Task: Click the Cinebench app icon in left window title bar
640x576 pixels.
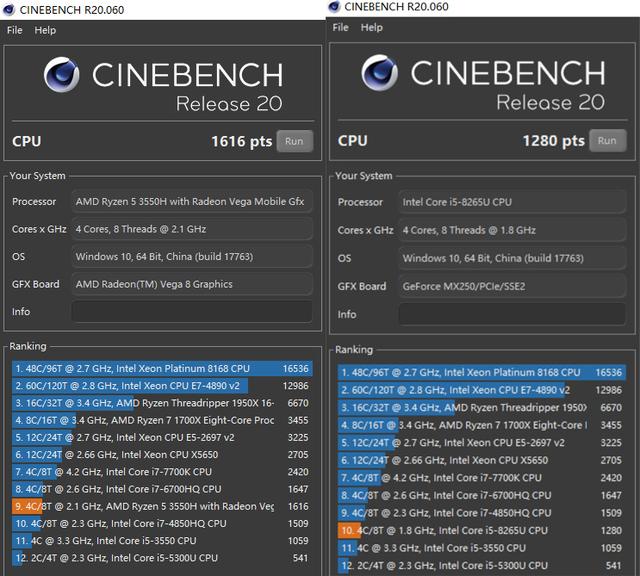Action: coord(9,9)
